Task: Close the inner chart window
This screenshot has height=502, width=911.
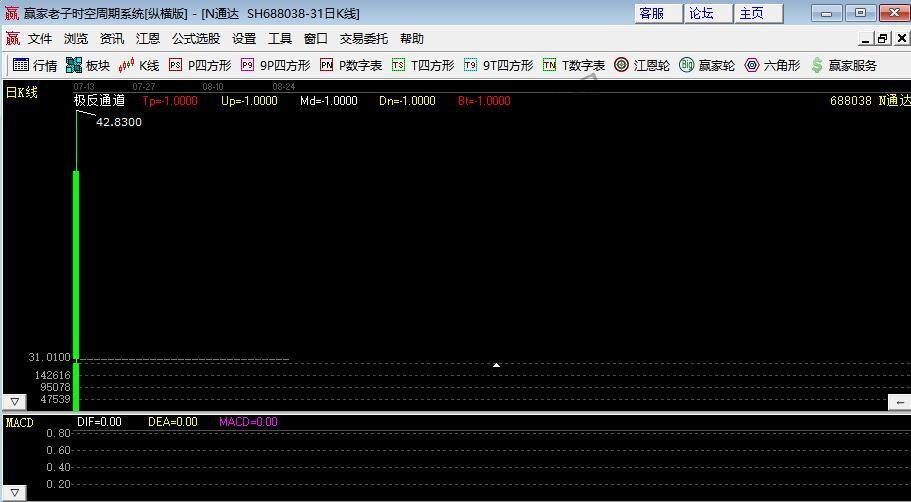Action: point(901,39)
